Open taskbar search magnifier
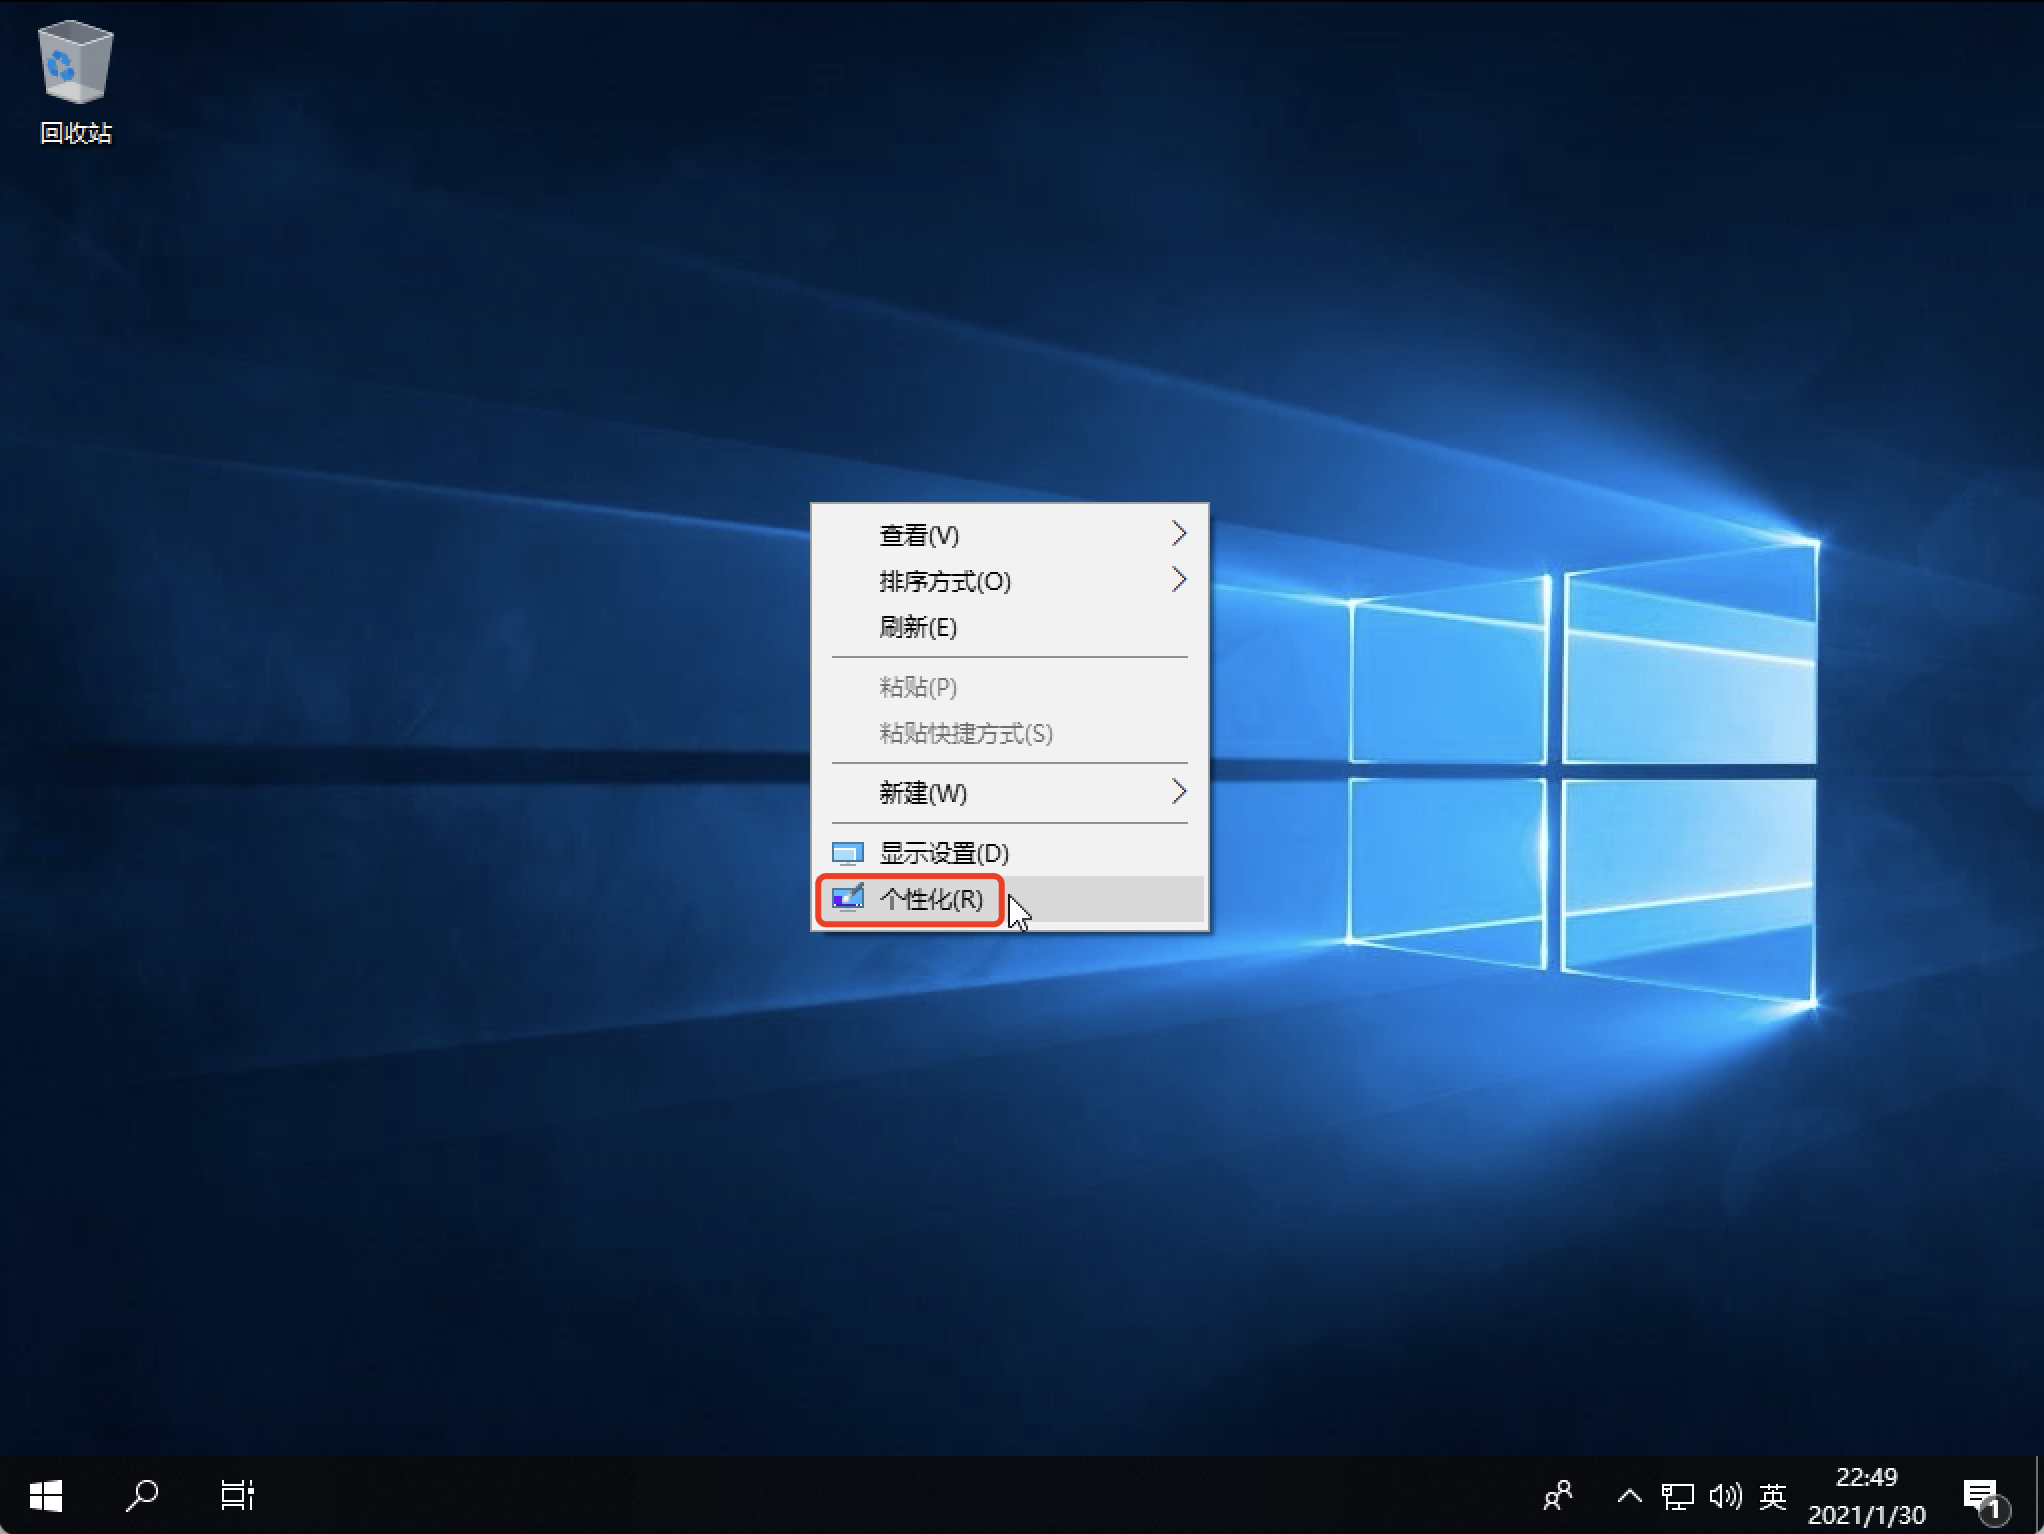2044x1534 pixels. 142,1496
